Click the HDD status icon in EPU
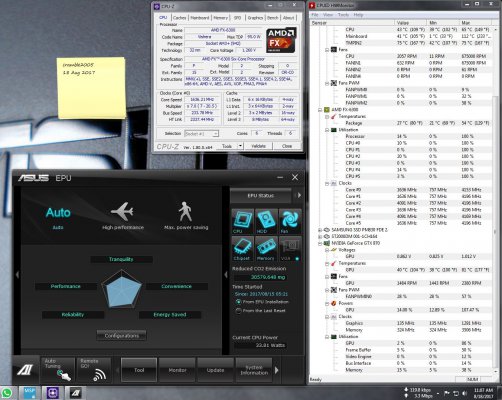 pyautogui.click(x=266, y=221)
